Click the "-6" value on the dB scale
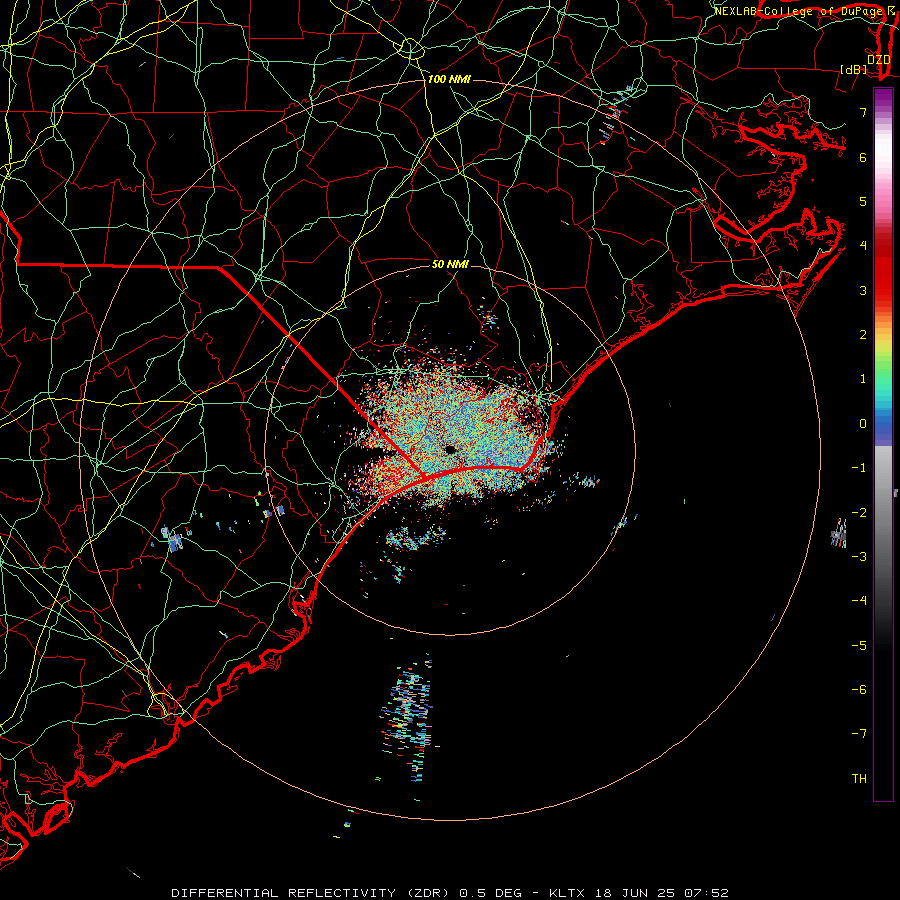Viewport: 900px width, 900px height. click(859, 689)
